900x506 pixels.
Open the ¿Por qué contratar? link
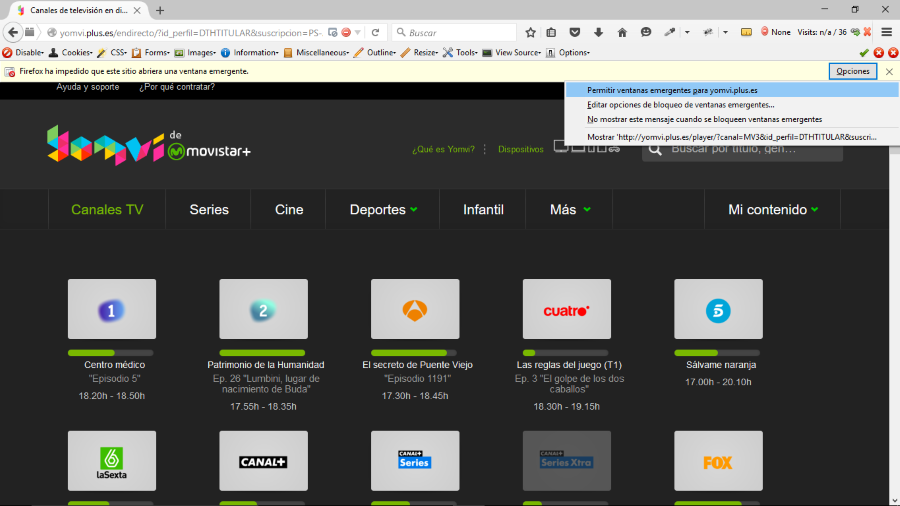tap(177, 87)
